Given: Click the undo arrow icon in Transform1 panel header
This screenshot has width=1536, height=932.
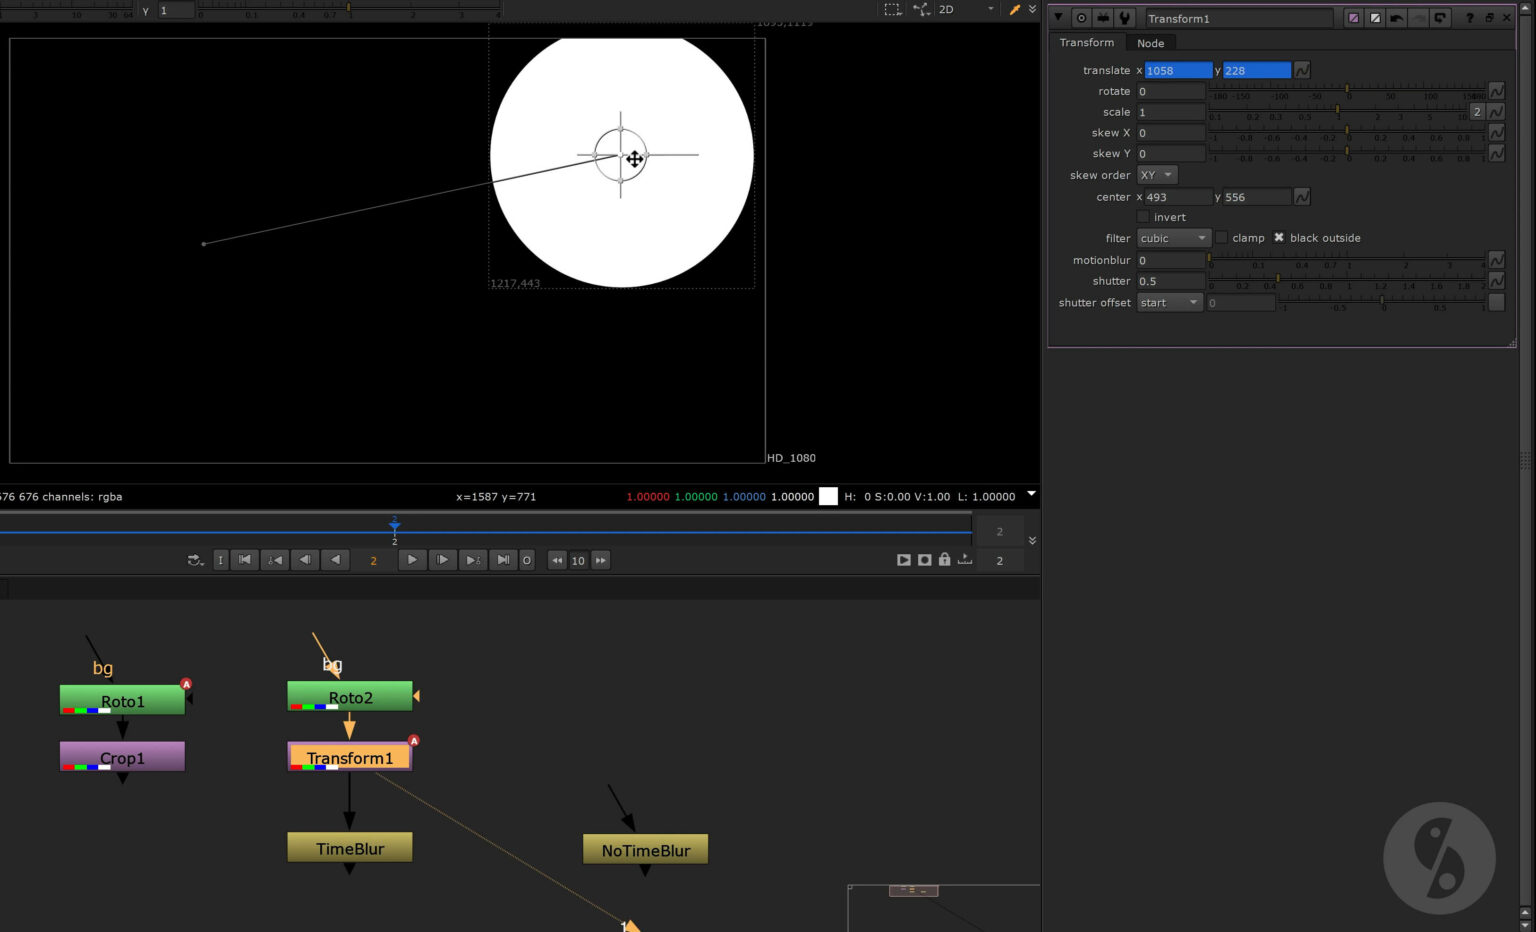Looking at the screenshot, I should [x=1397, y=18].
